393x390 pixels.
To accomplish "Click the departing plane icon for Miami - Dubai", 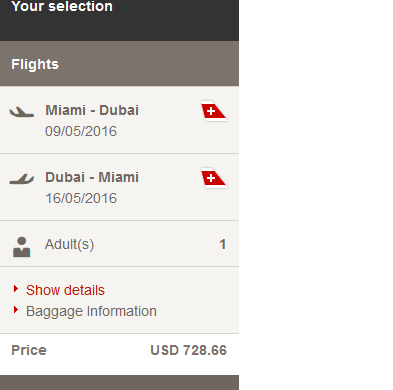I will click(22, 112).
